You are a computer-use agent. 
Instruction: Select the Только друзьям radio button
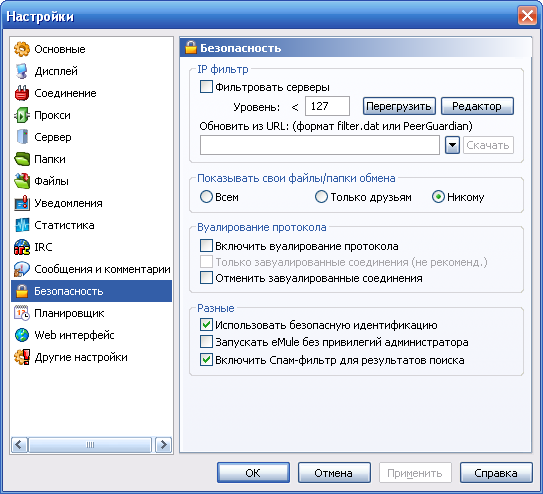pos(321,197)
